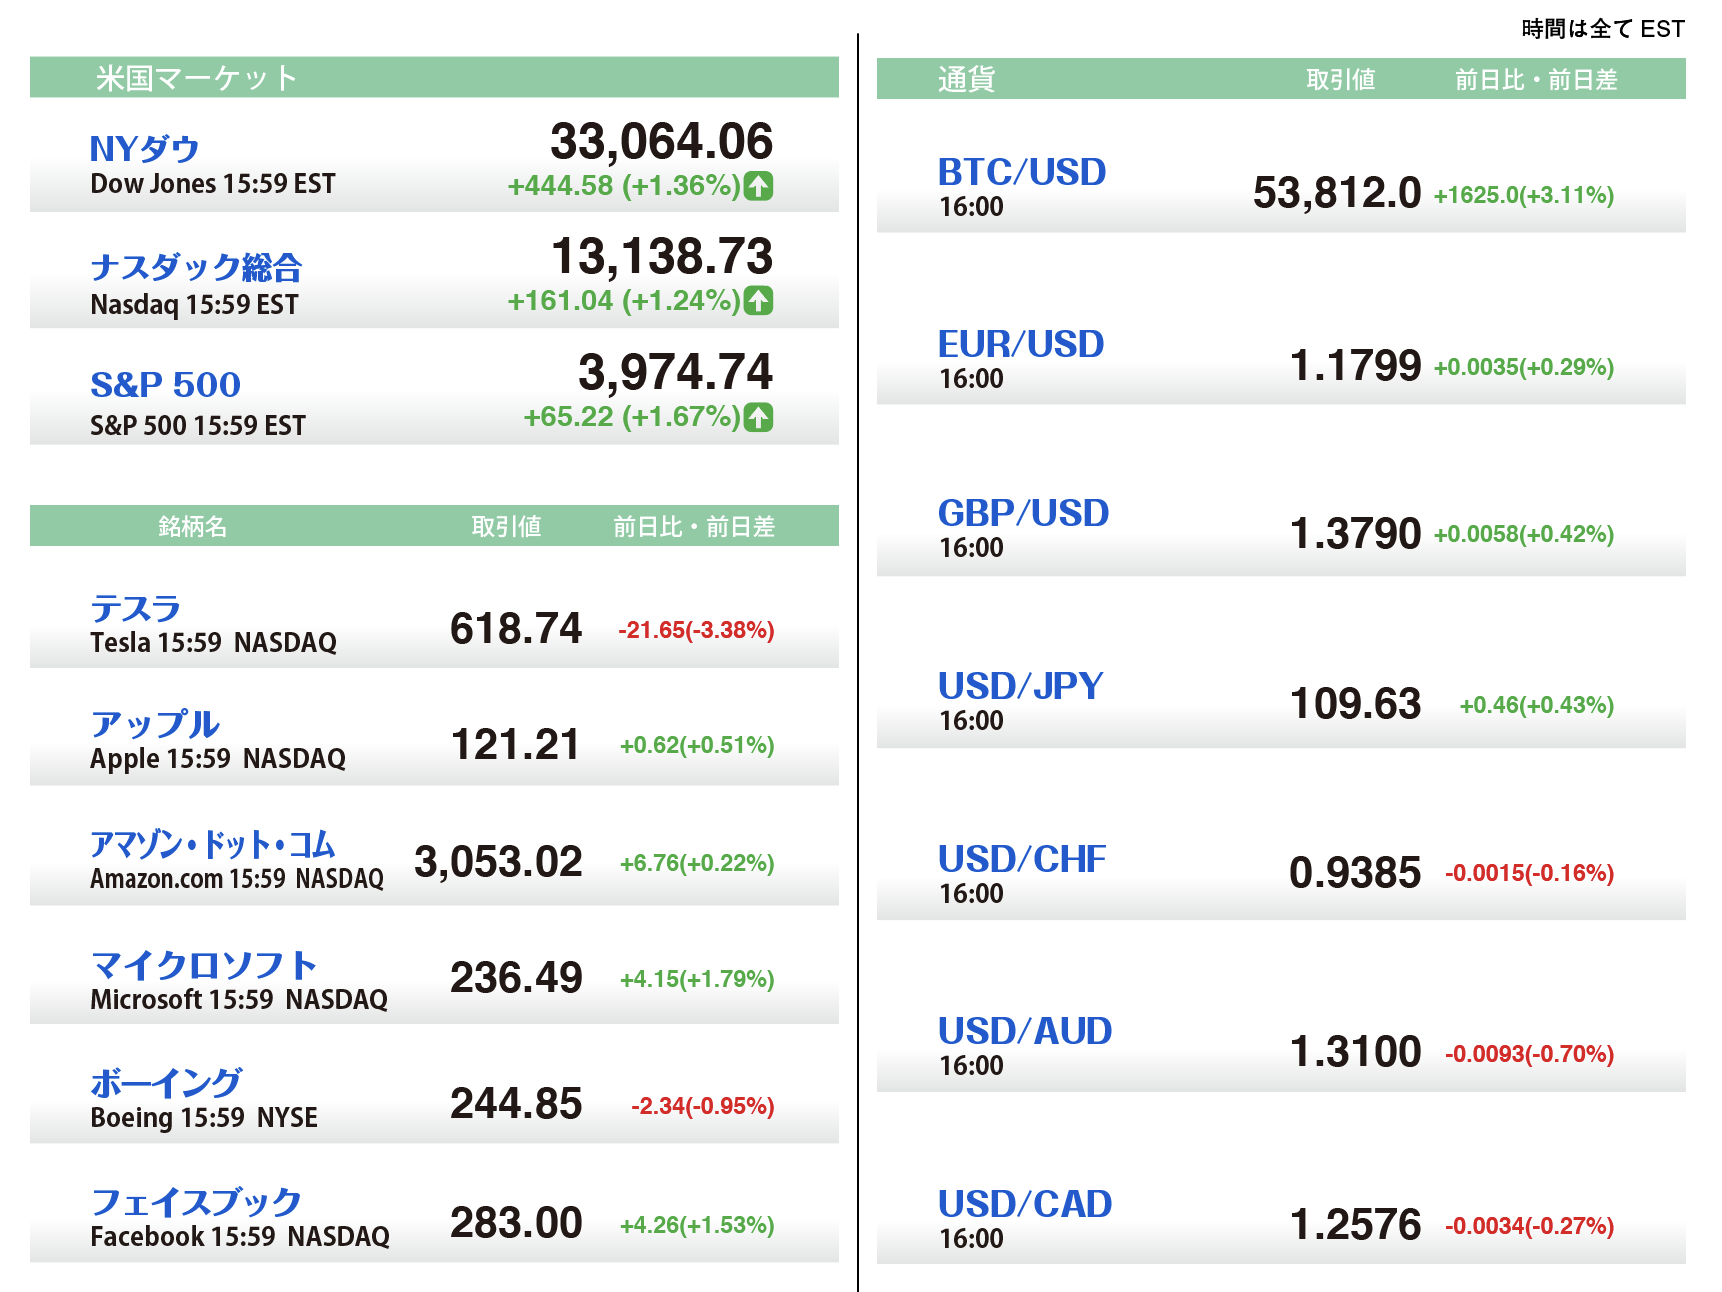Select the フェイスブック stock name
Screen dimensions: 1722x1292
click(196, 1201)
